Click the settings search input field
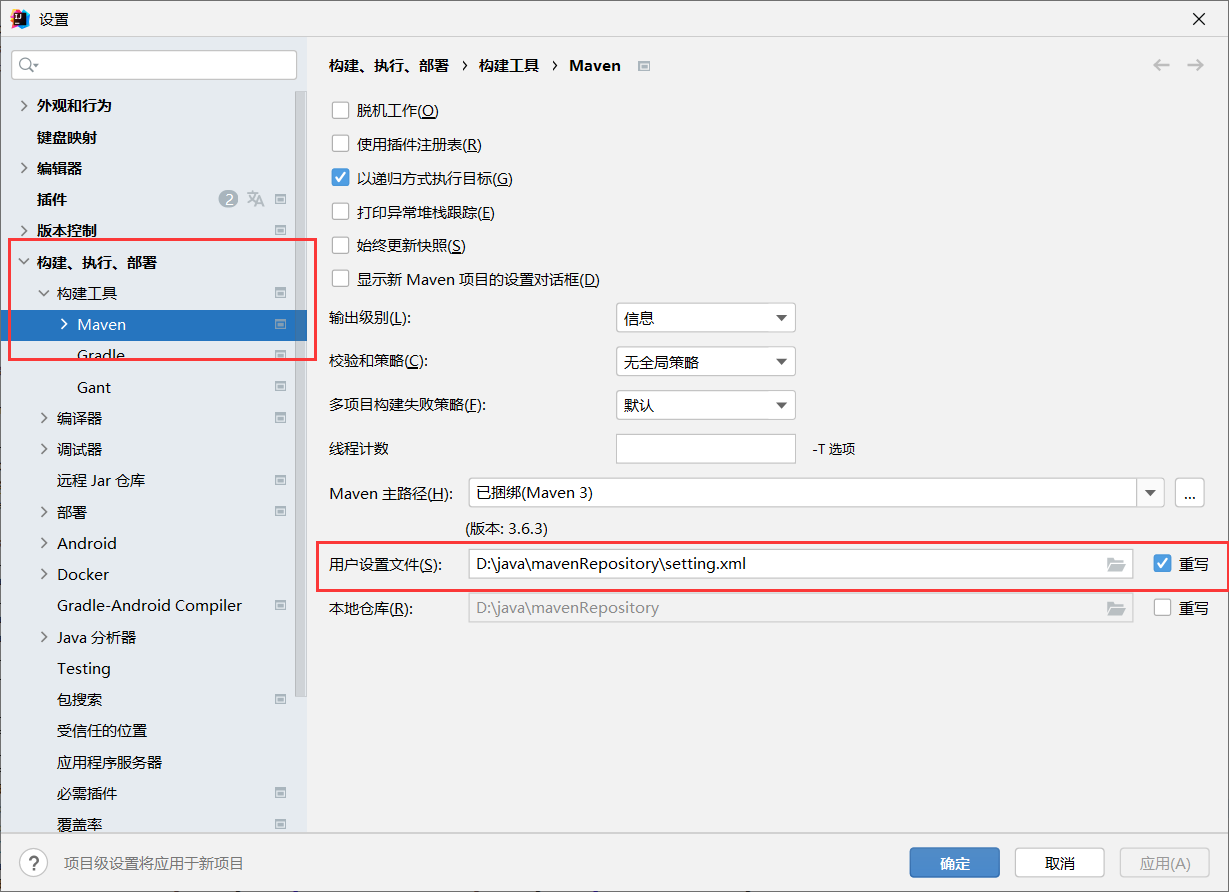 [x=154, y=65]
